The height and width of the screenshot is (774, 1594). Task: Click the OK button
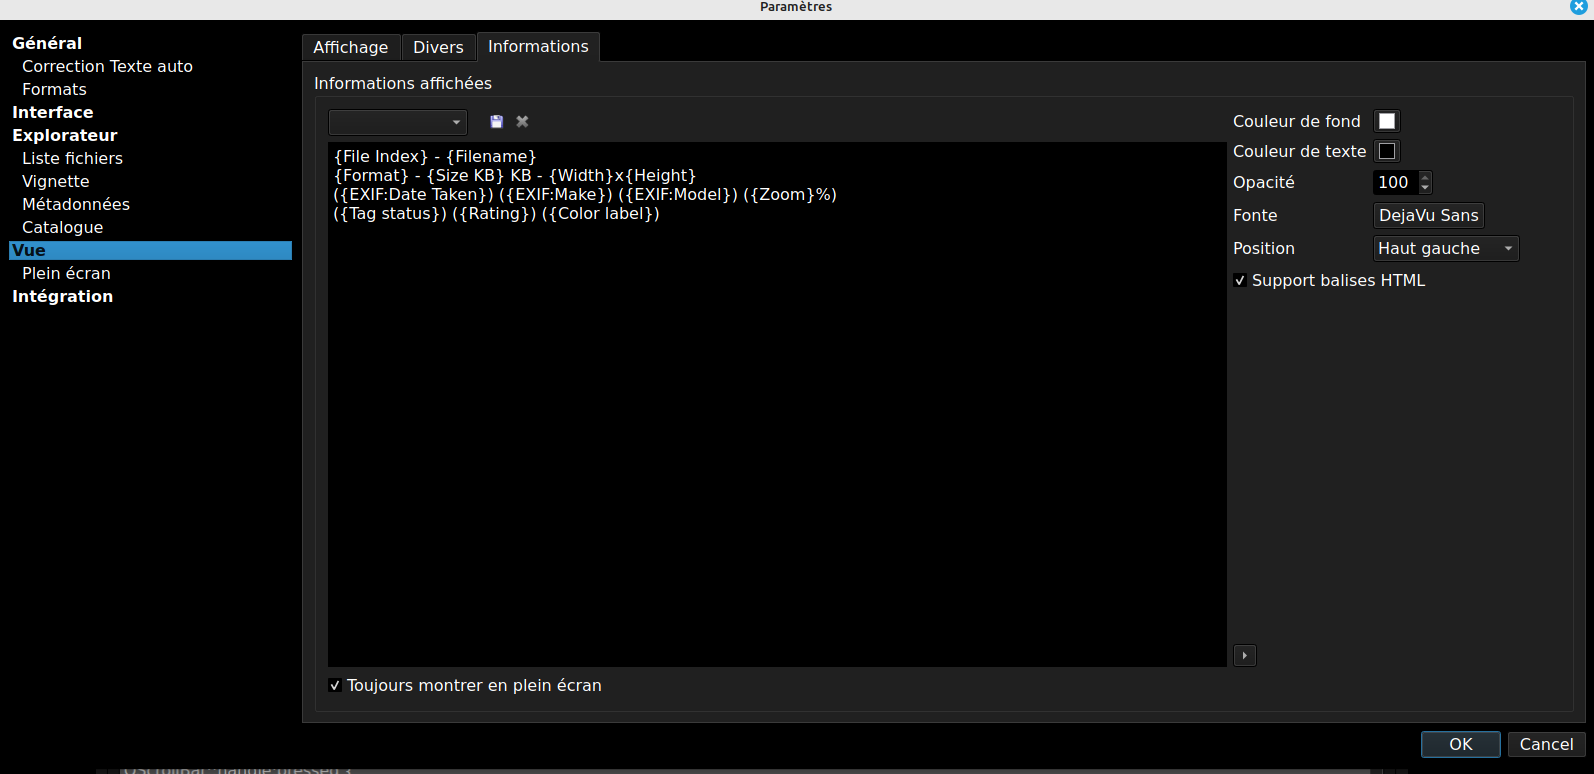click(x=1460, y=744)
